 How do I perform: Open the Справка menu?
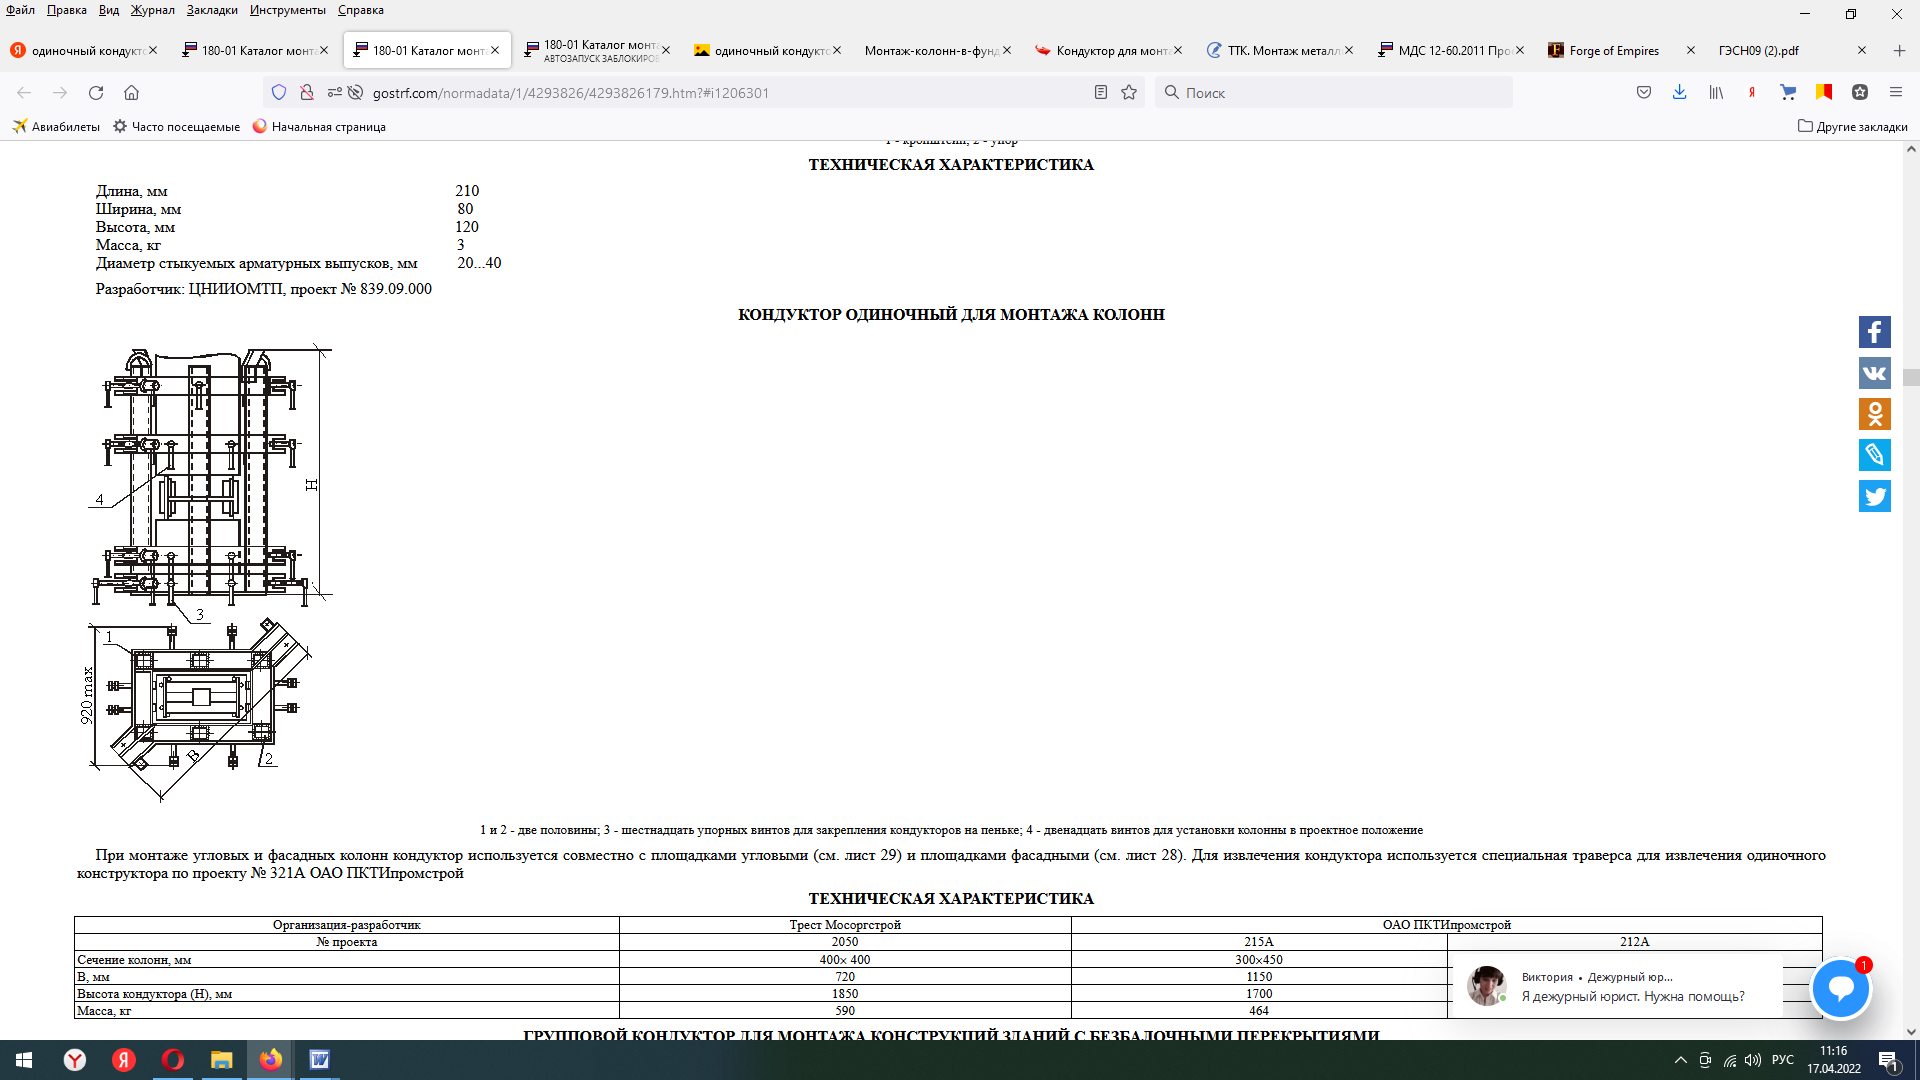(x=361, y=10)
